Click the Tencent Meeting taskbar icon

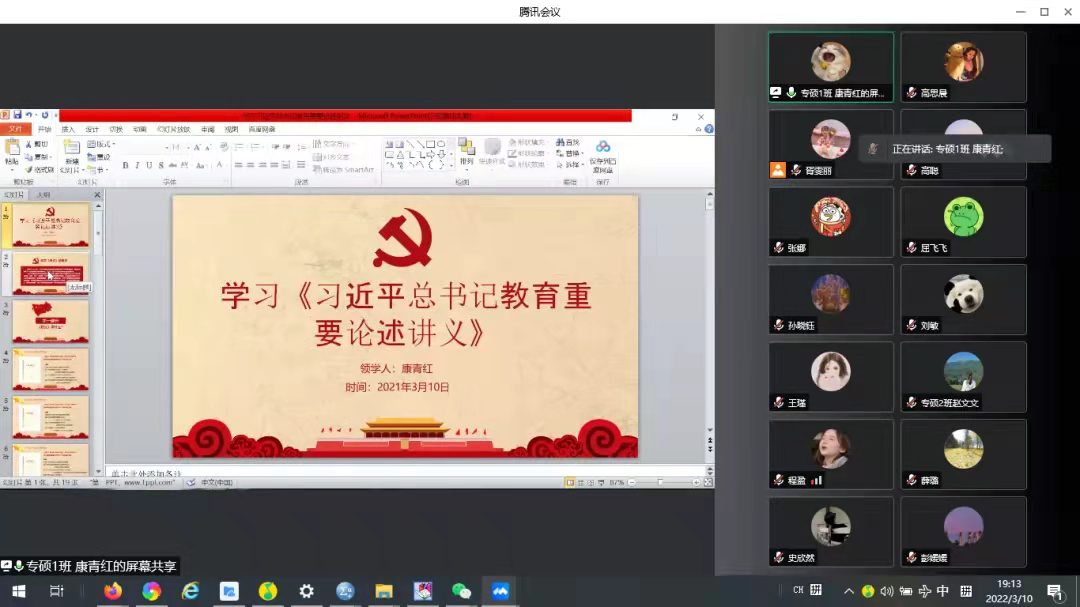coord(500,591)
